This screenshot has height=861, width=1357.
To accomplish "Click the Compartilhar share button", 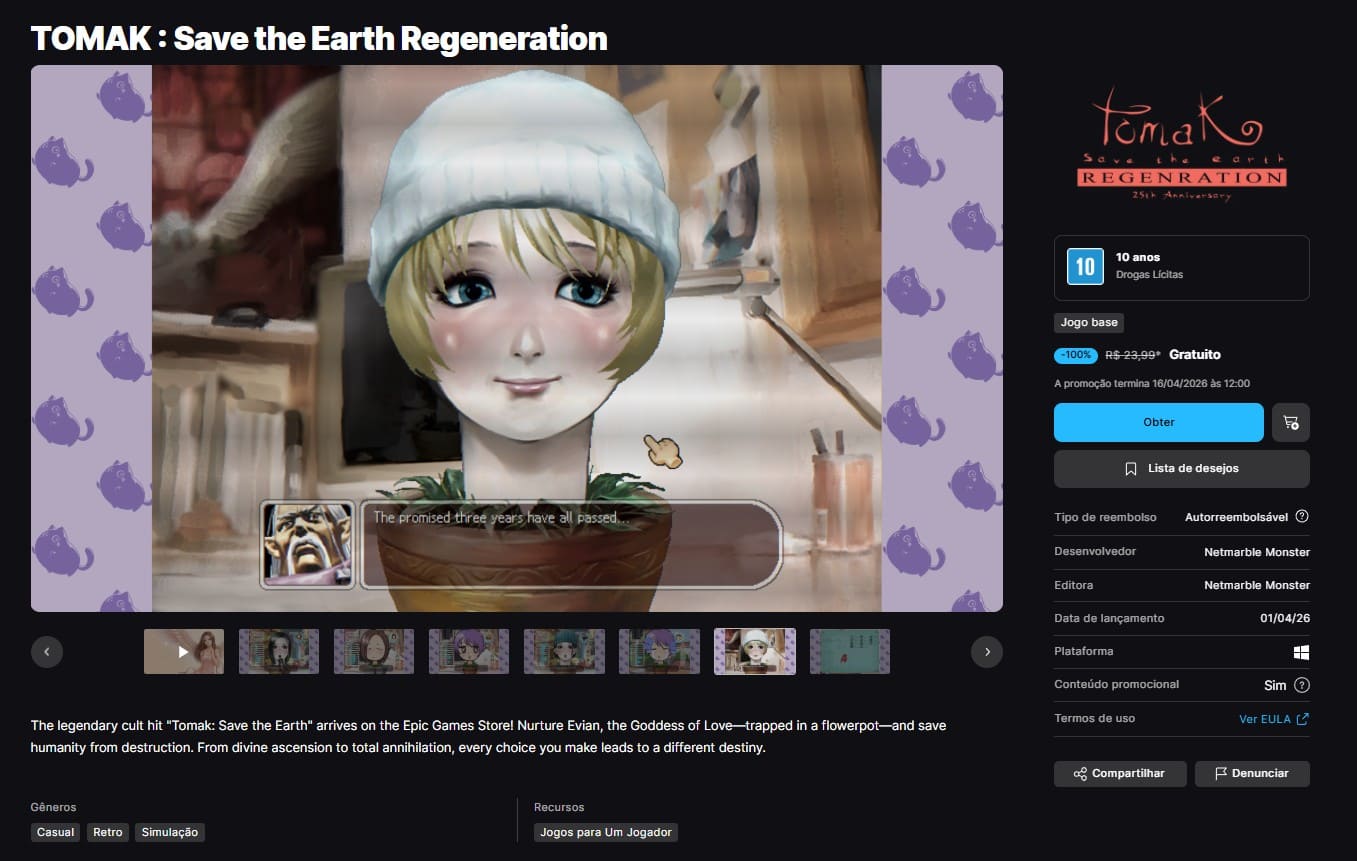I will (1120, 774).
